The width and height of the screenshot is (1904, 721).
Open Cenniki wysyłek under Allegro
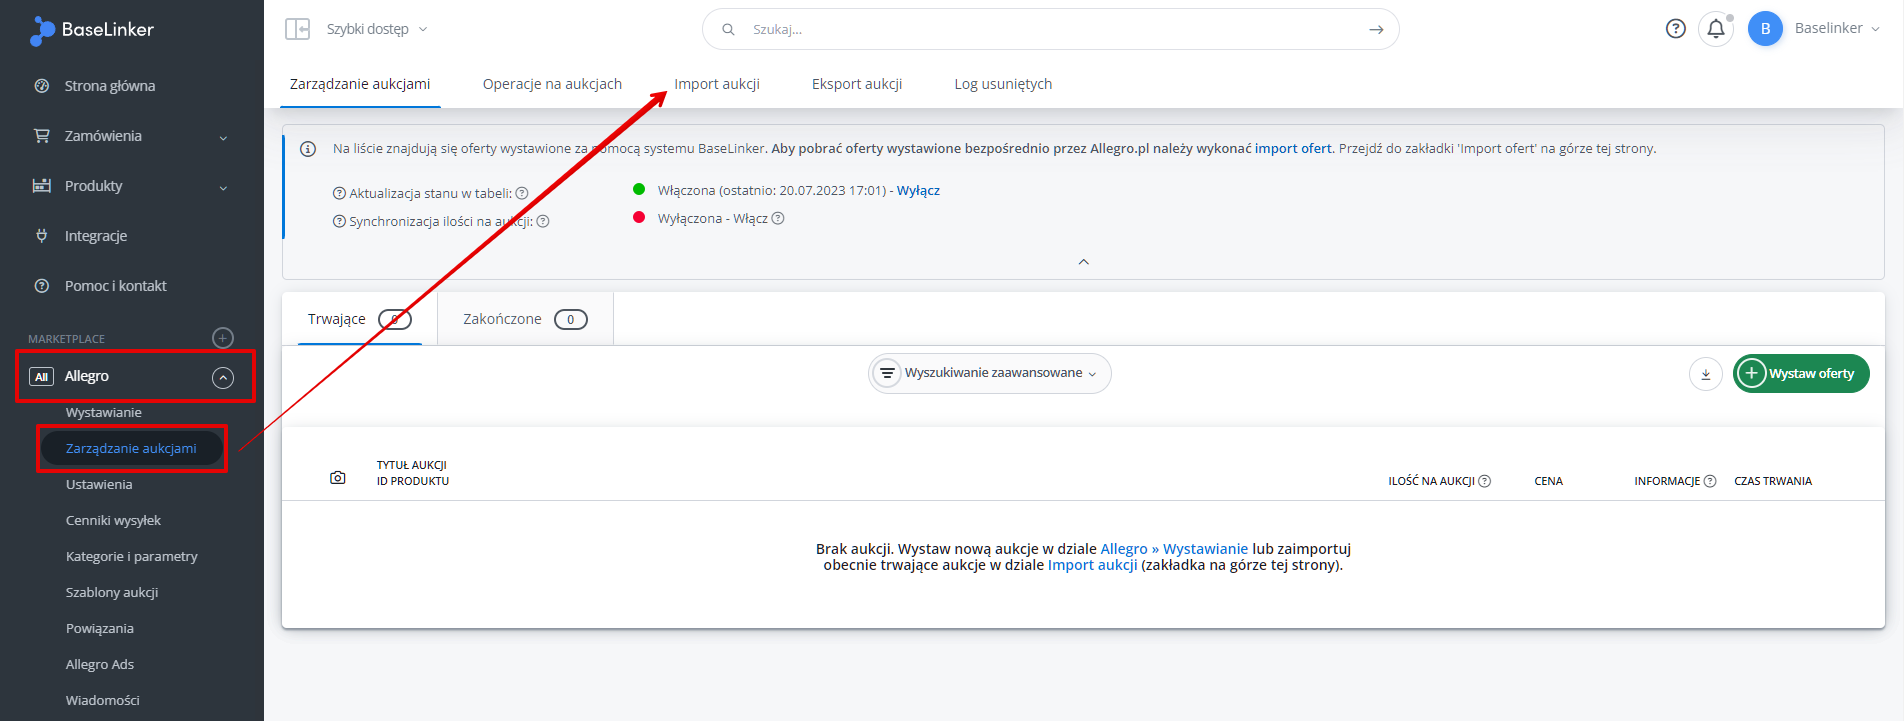pyautogui.click(x=113, y=520)
